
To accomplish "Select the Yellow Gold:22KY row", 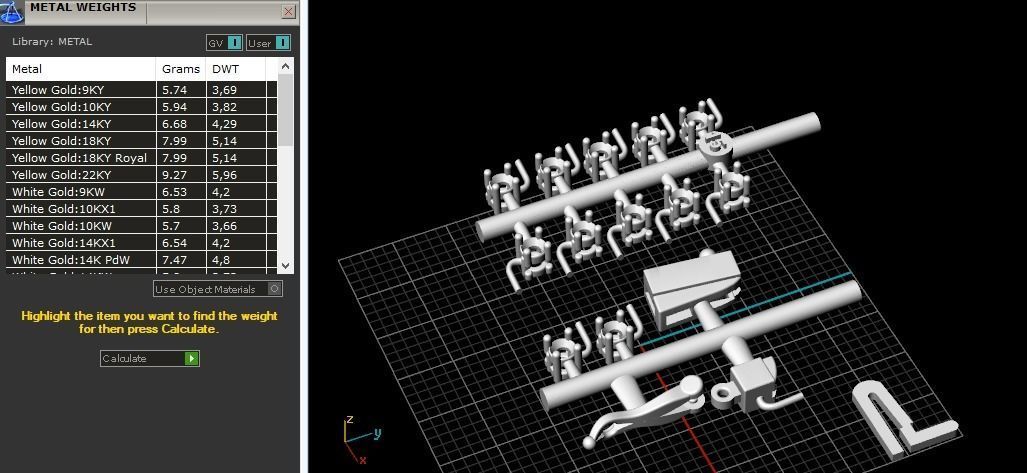I will pyautogui.click(x=141, y=175).
